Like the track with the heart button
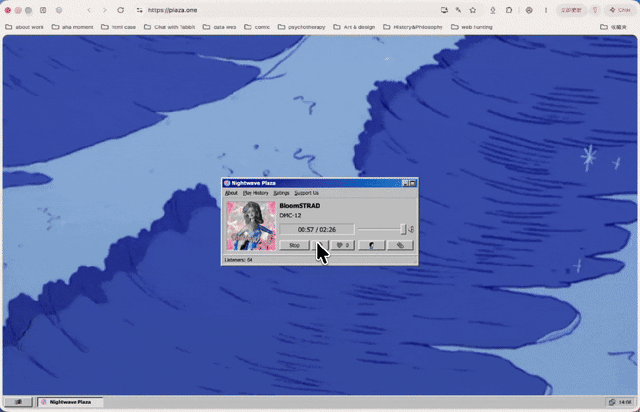 tap(343, 245)
